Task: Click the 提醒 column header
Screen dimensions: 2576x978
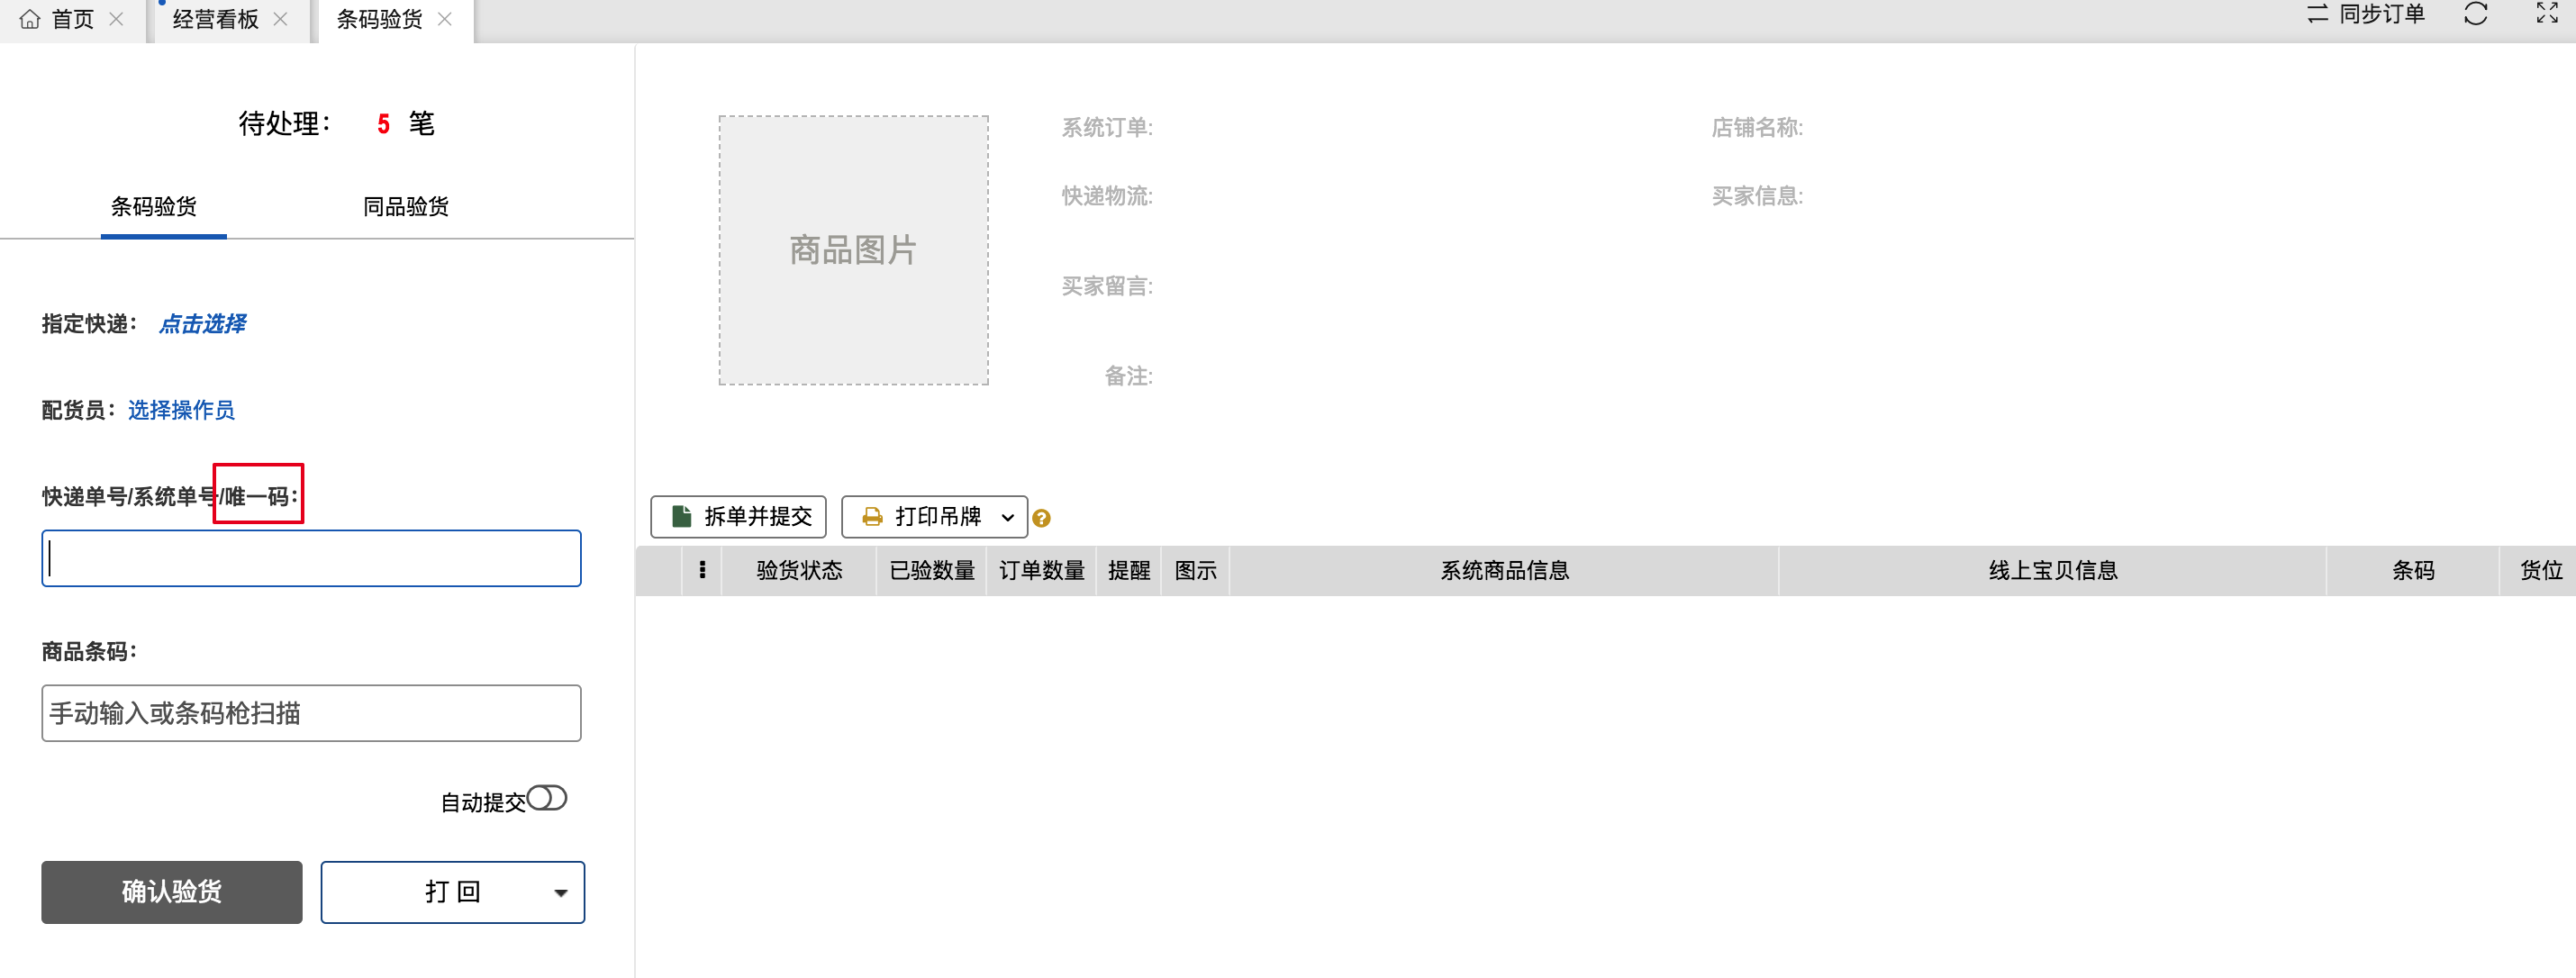Action: coord(1129,570)
